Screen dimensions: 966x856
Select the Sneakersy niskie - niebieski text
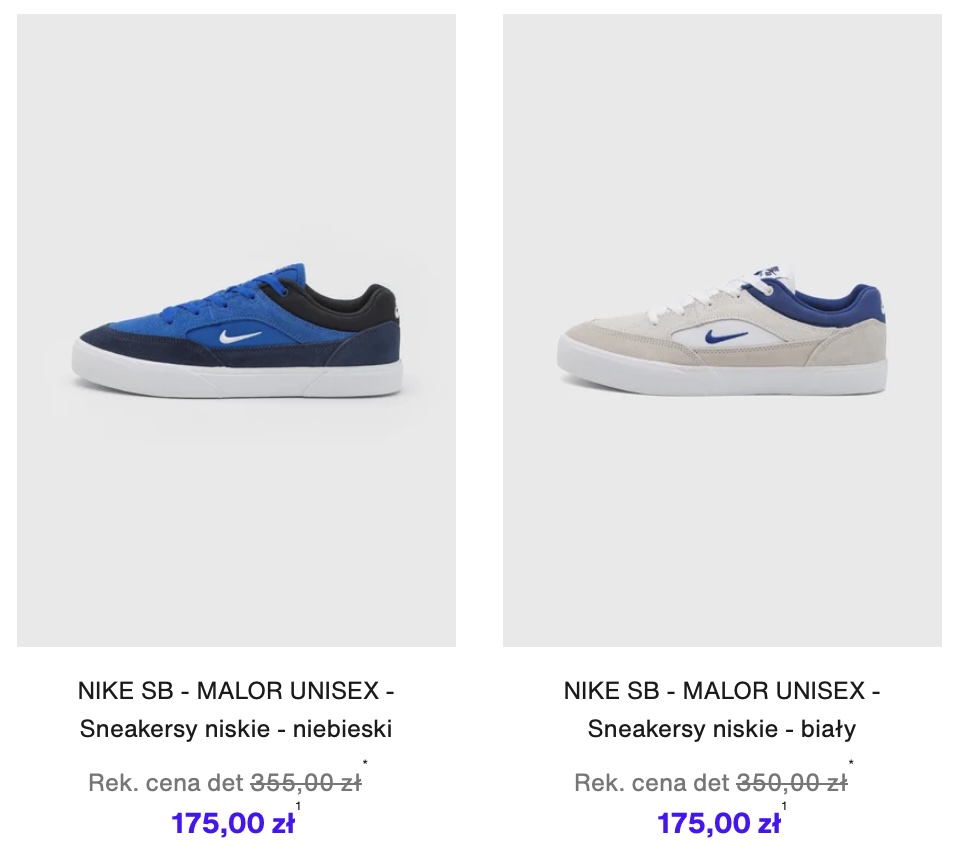click(x=236, y=729)
